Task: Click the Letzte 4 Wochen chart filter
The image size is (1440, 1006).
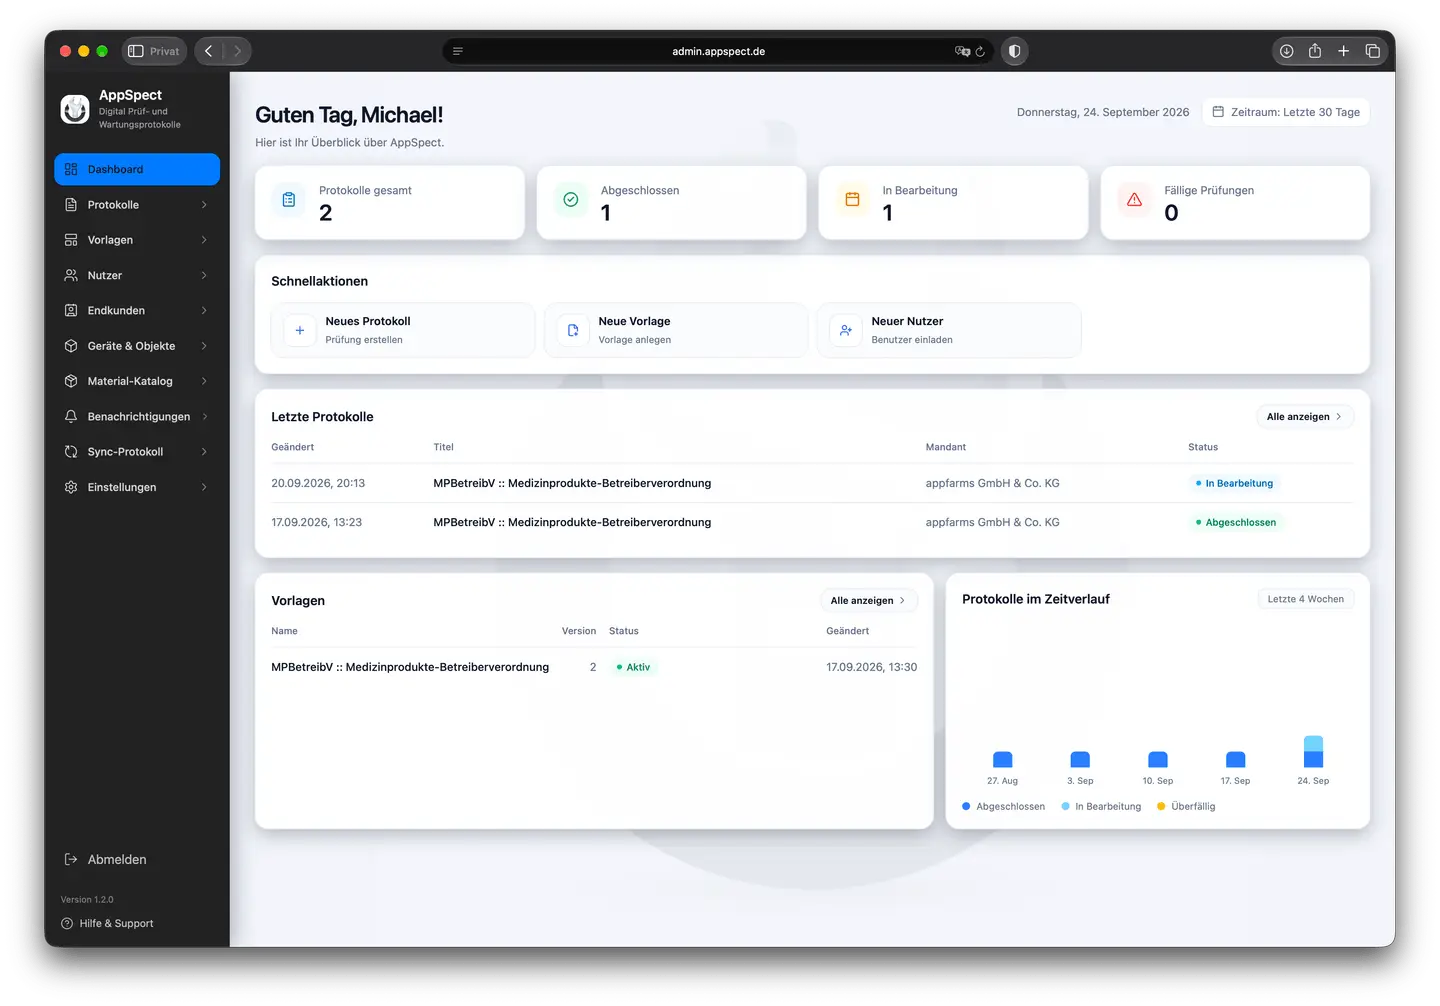Action: coord(1306,599)
